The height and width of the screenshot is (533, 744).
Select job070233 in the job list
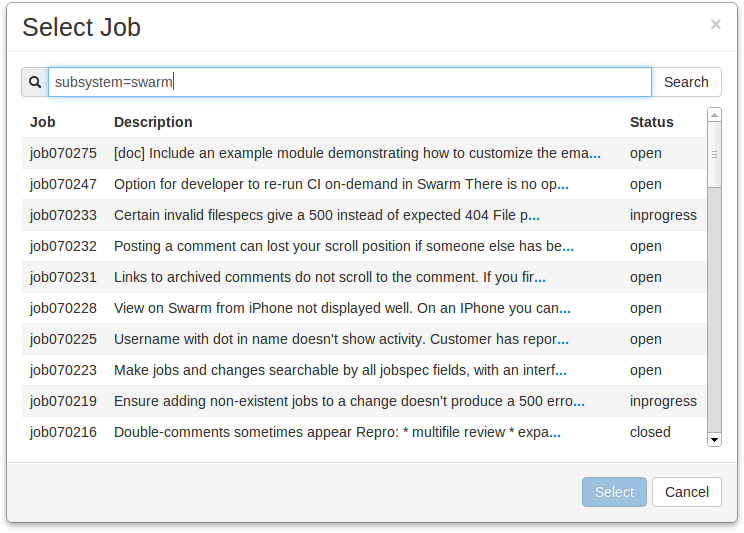coord(364,215)
